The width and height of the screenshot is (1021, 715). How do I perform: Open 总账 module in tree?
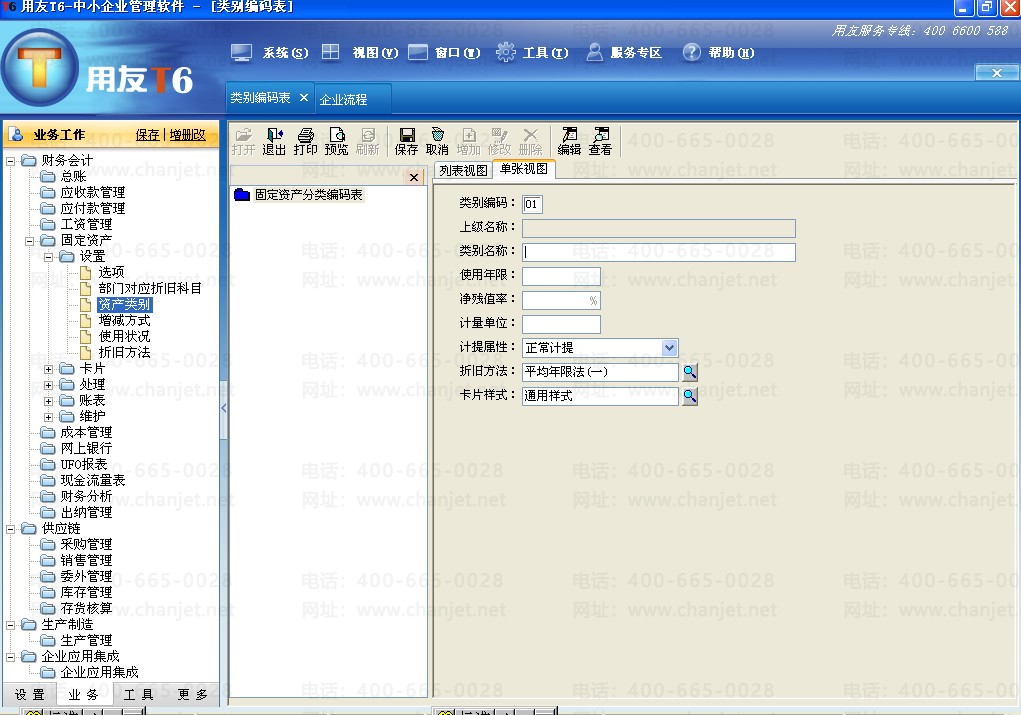(73, 176)
